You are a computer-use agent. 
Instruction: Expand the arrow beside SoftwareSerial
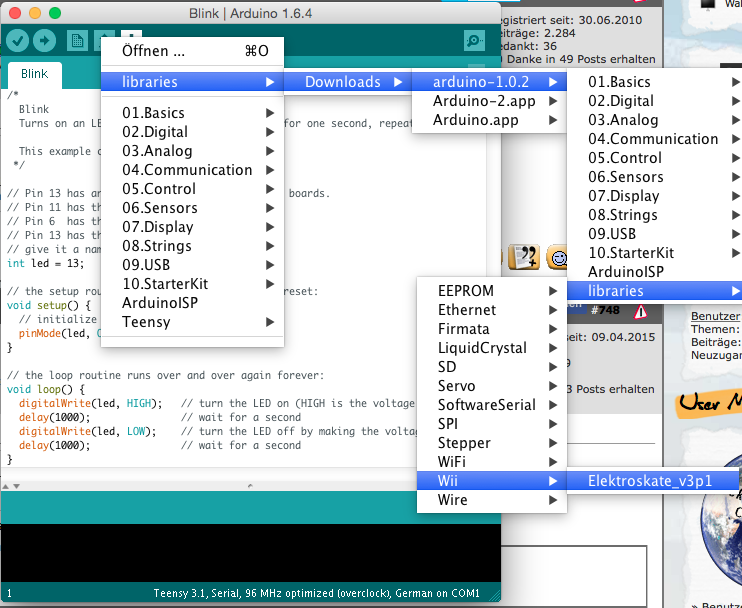point(553,405)
